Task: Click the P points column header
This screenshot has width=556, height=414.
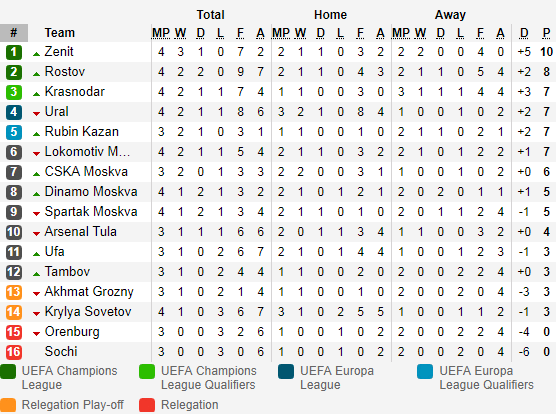Action: point(546,33)
